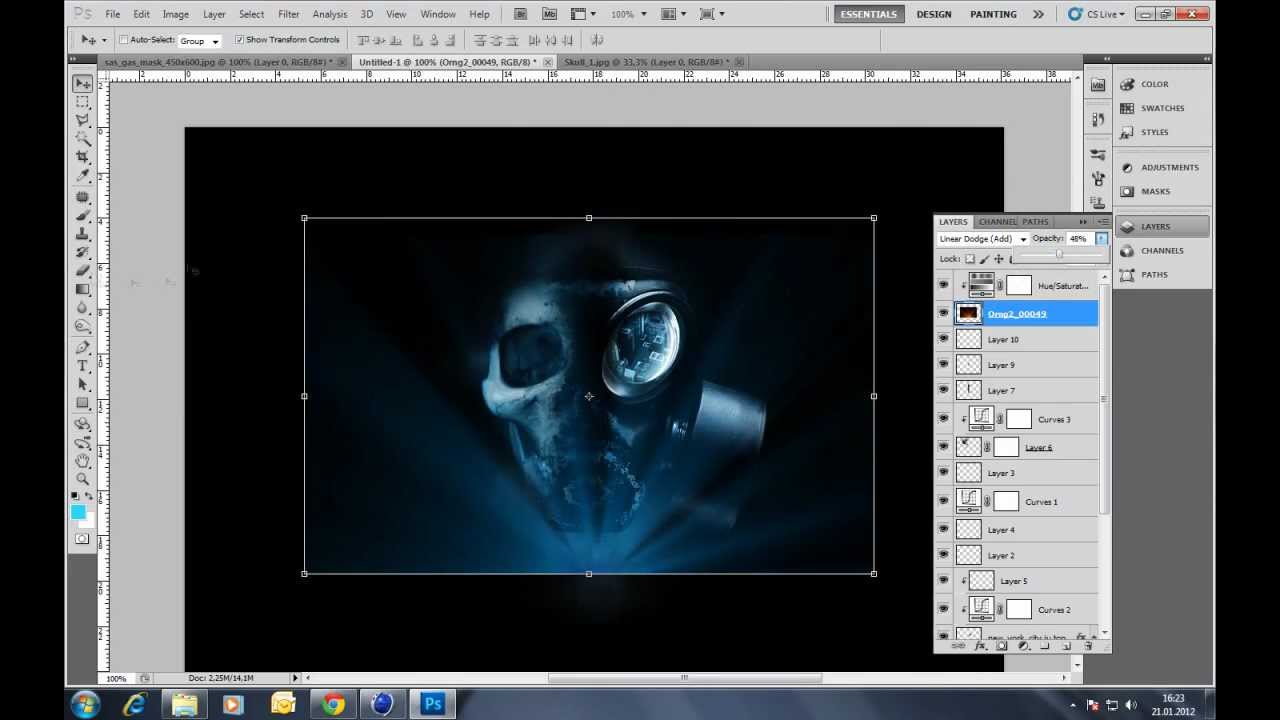Select the Gradient tool
The width and height of the screenshot is (1280, 720).
[82, 290]
